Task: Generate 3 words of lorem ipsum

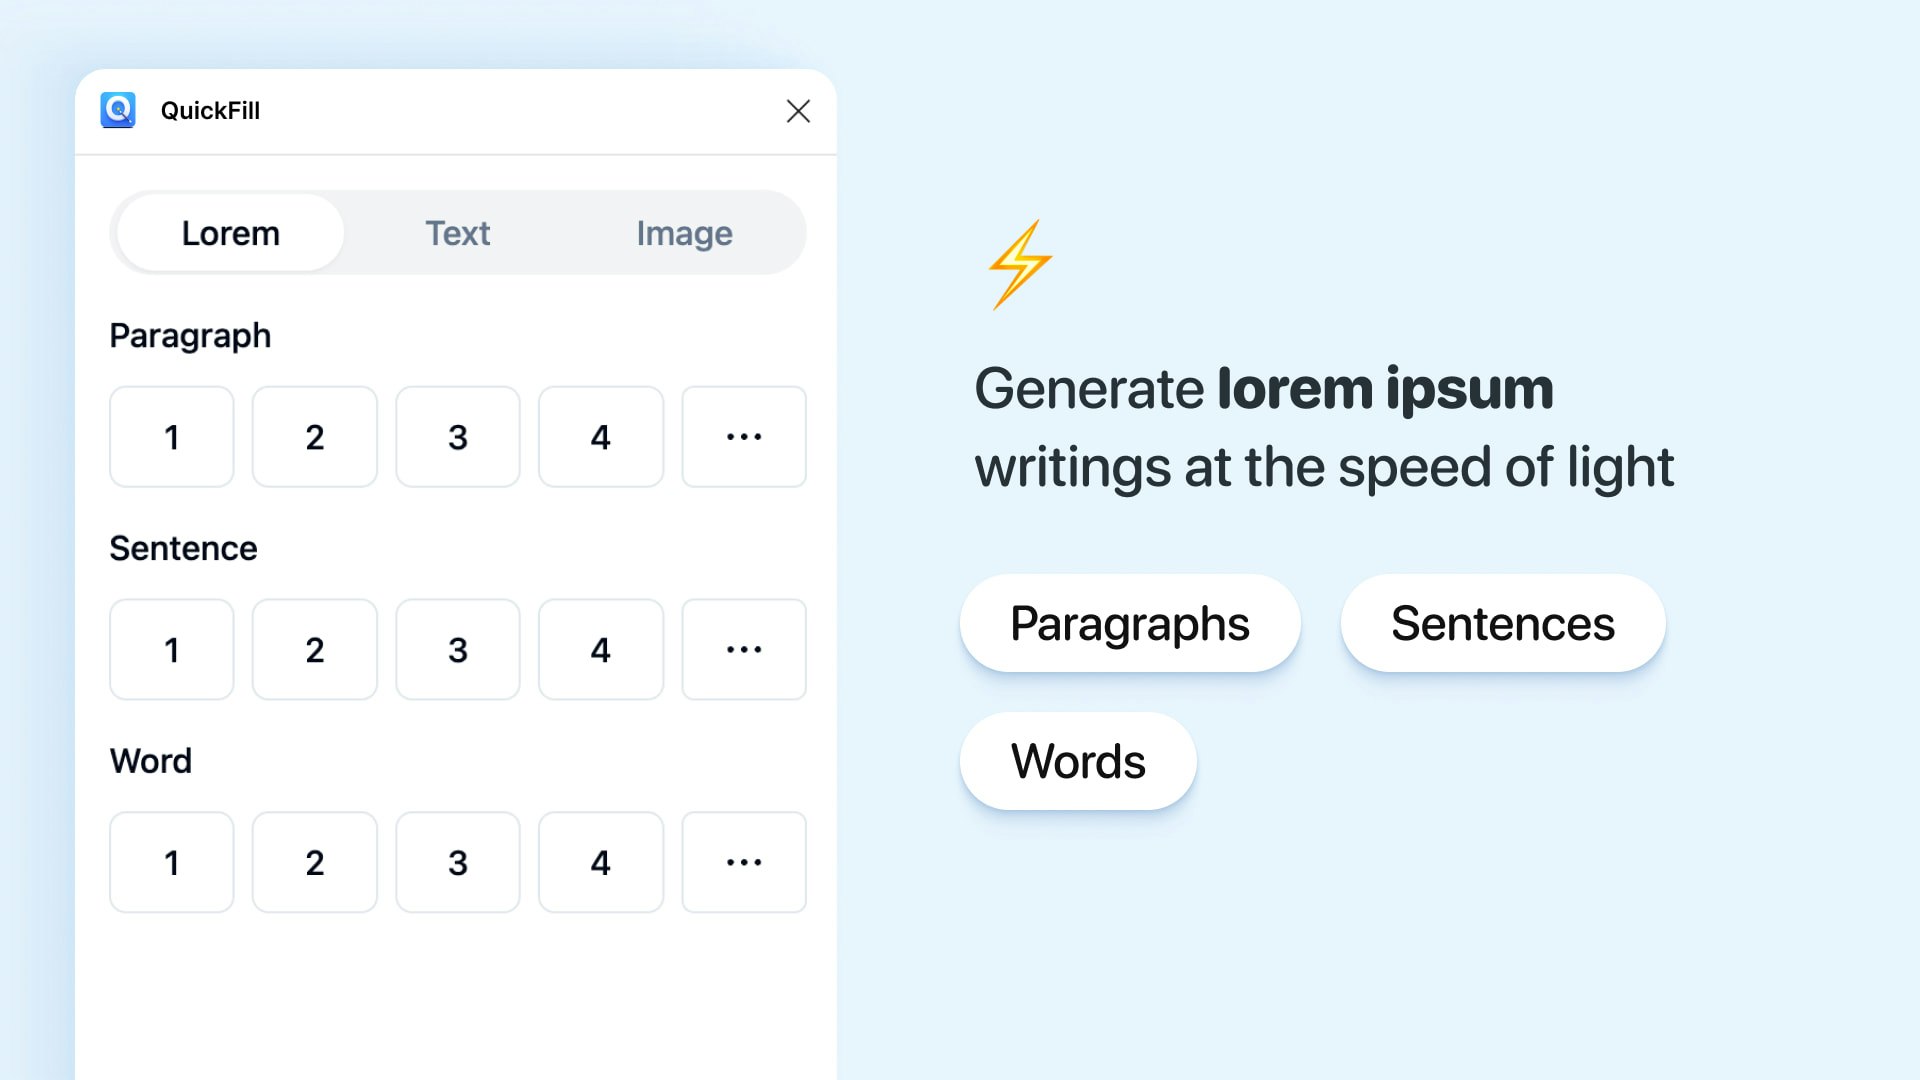Action: 458,862
